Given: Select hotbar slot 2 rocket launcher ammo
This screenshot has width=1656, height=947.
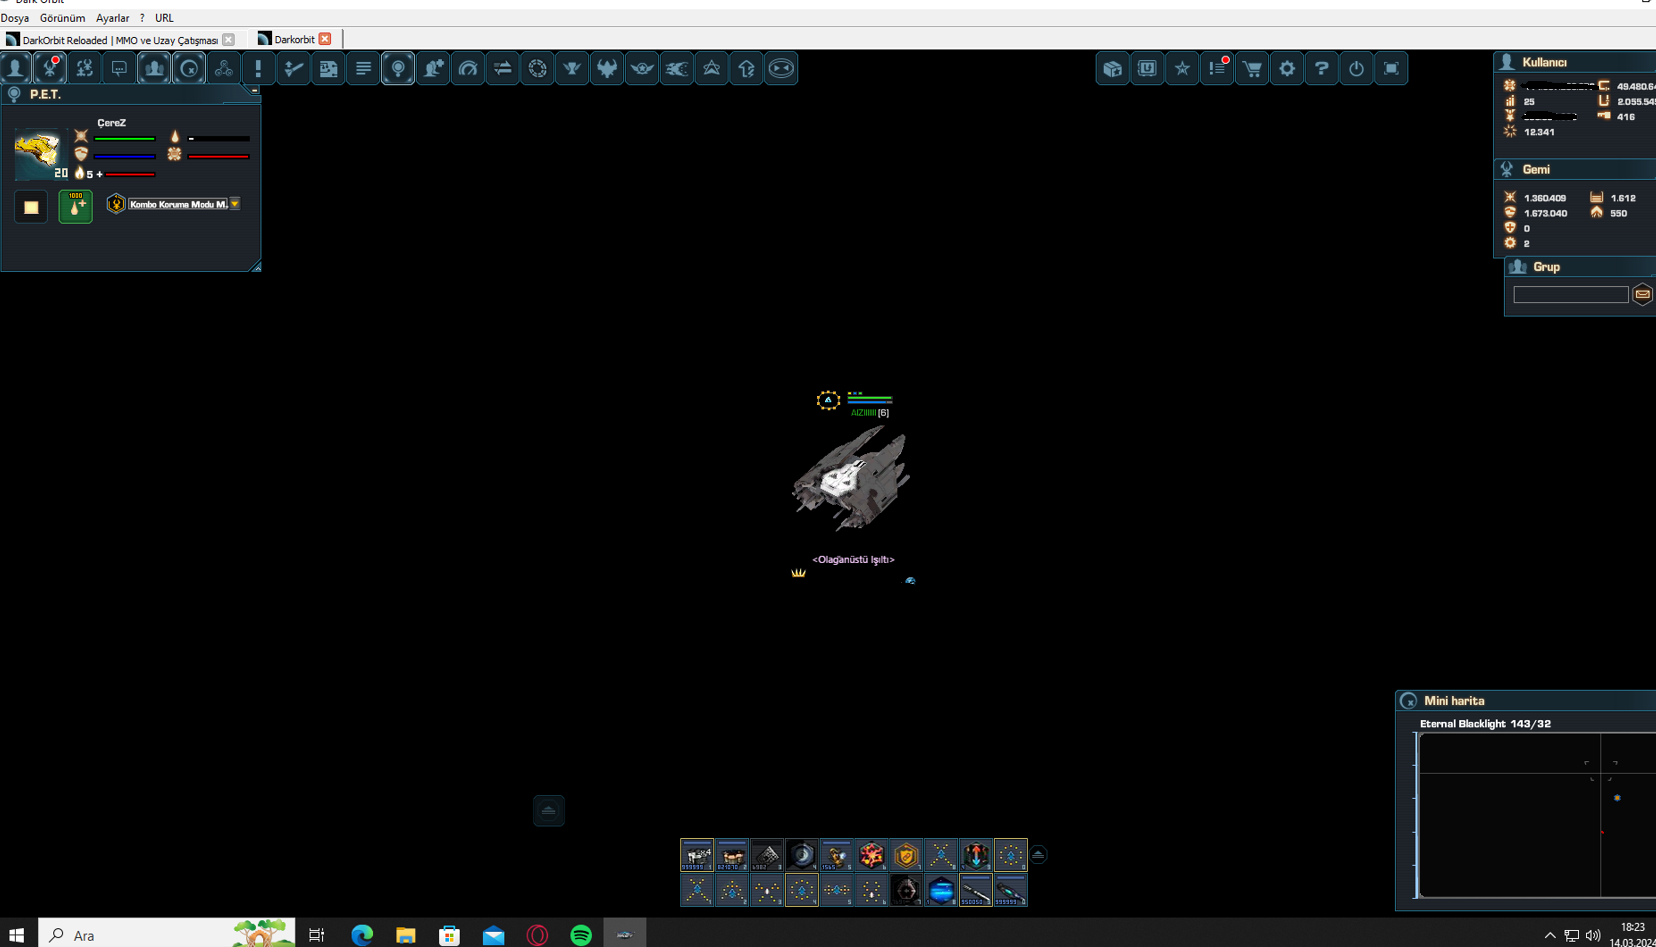Looking at the screenshot, I should [732, 855].
